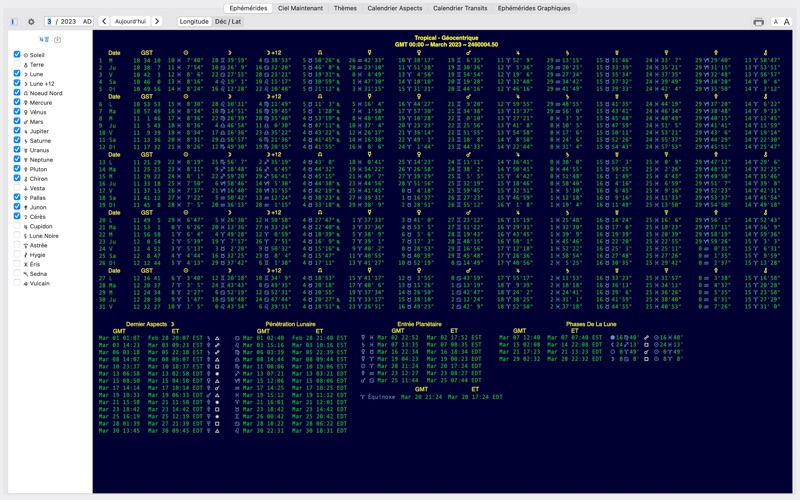800x500 pixels.
Task: Toggle Soleil checkbox
Action: coord(17,55)
